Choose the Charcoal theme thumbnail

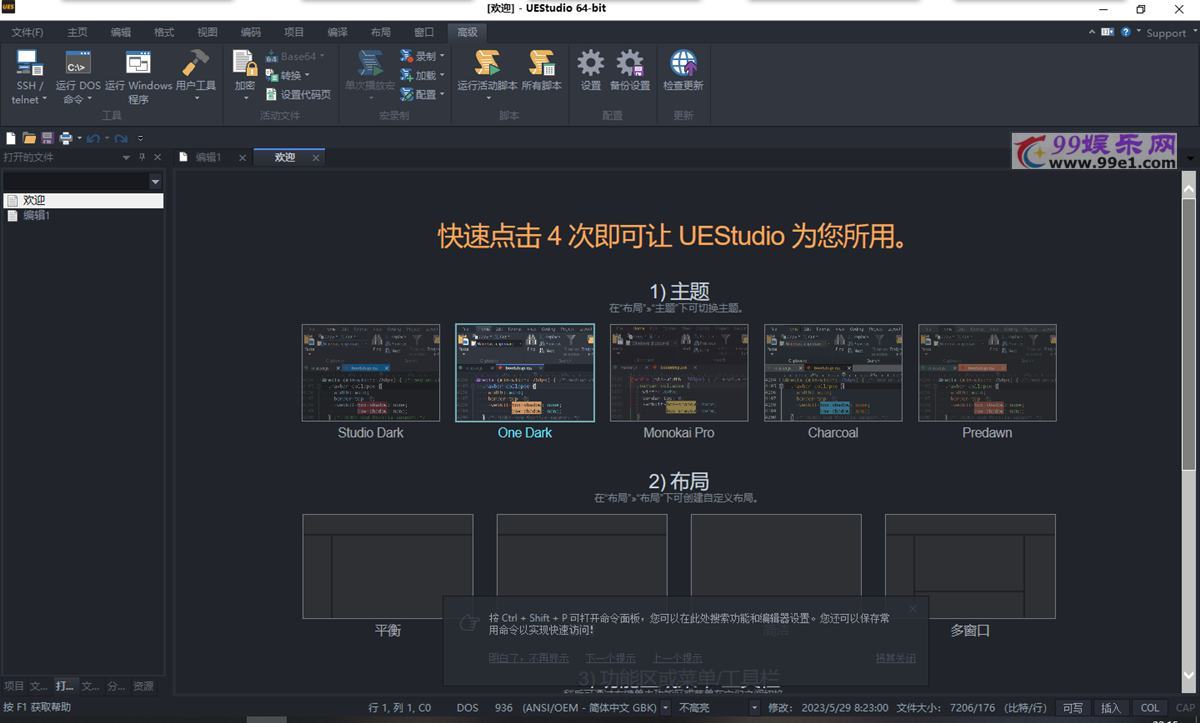(x=833, y=372)
